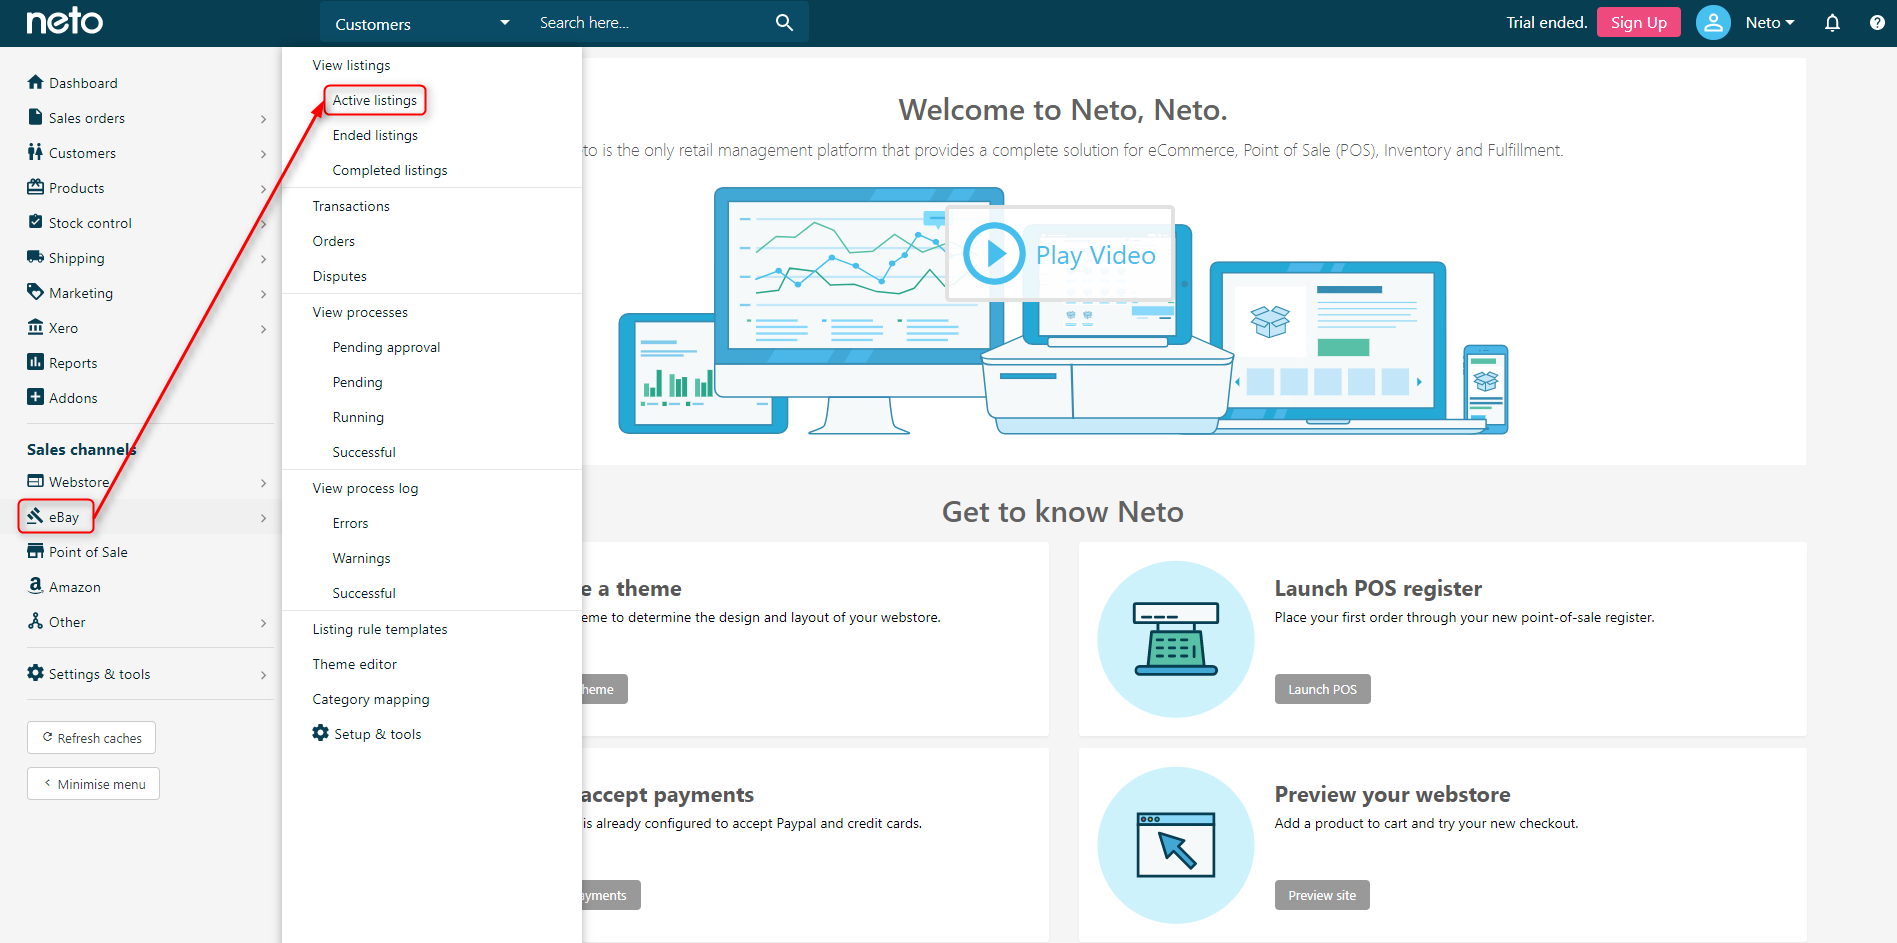Expand the Shipping submenu chevron
The image size is (1897, 943).
[x=263, y=259]
